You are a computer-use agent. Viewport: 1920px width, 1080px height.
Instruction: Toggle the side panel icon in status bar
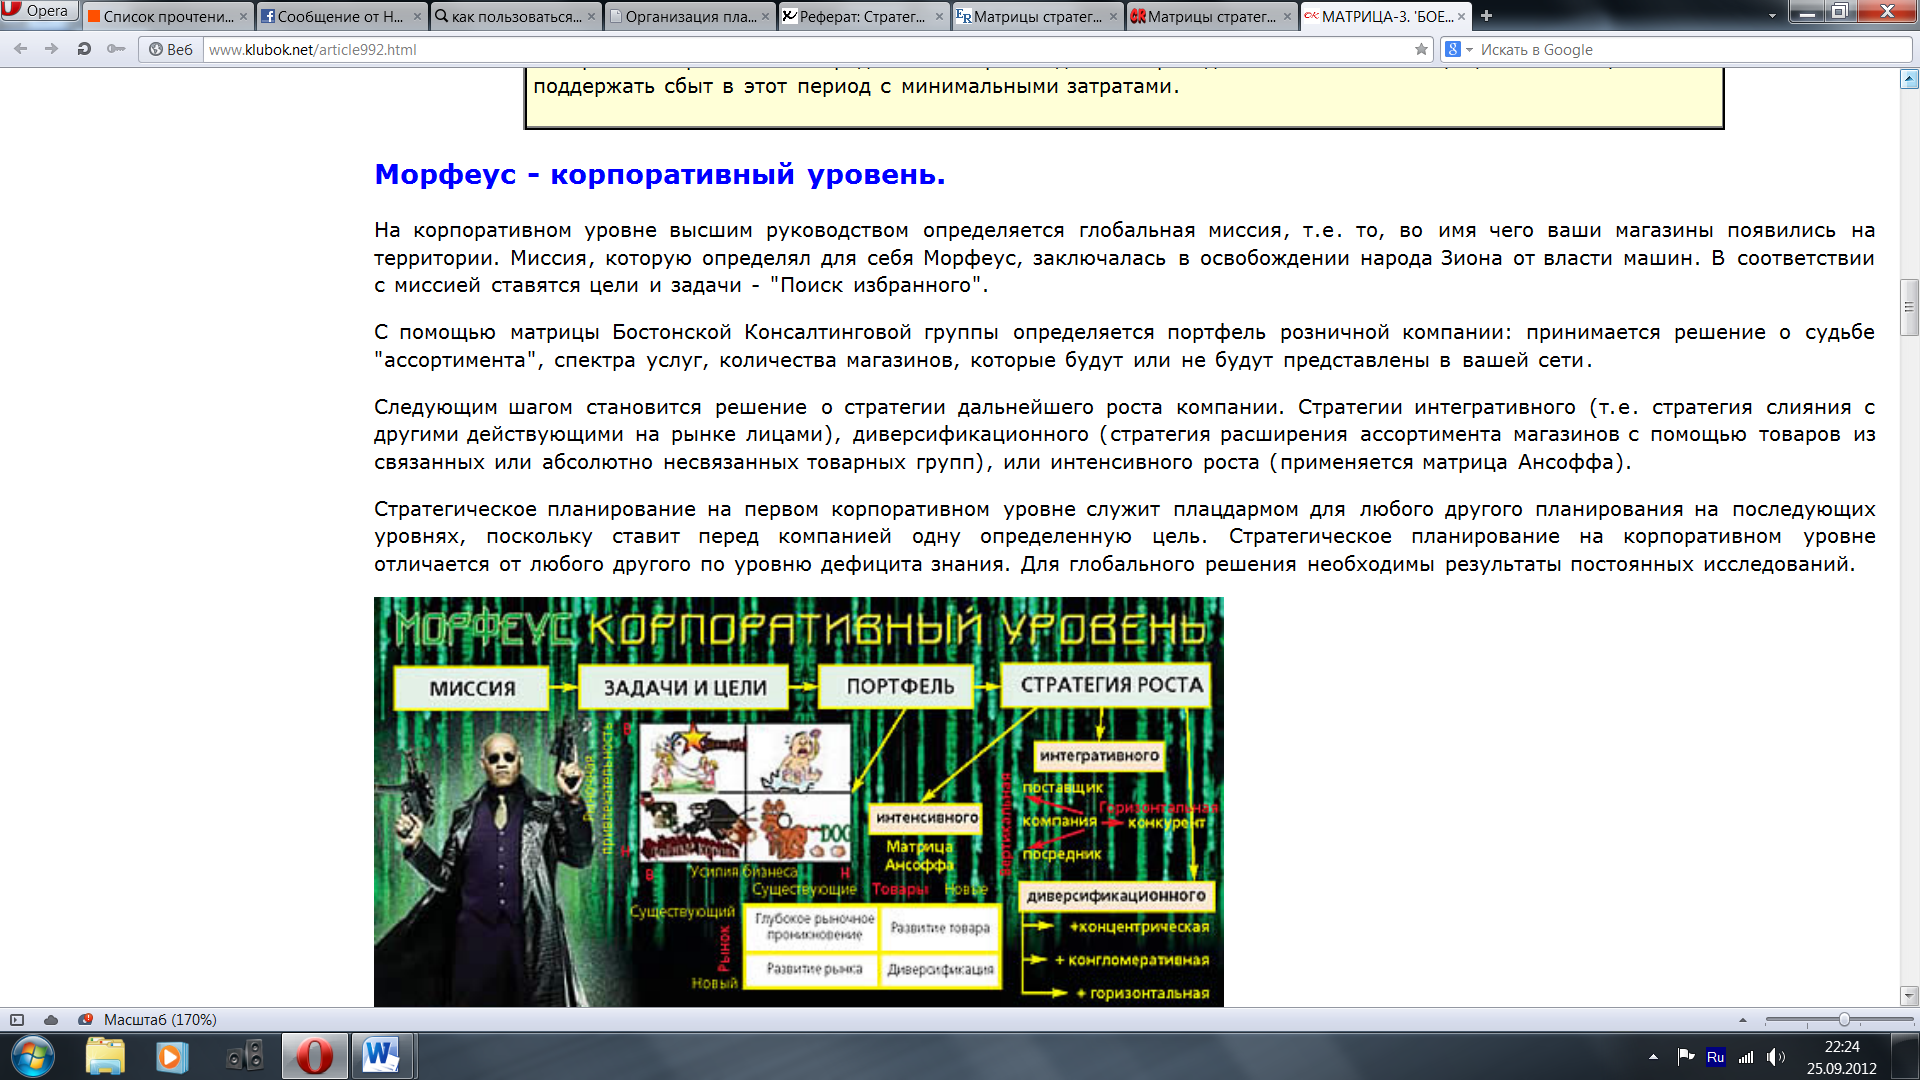(x=17, y=1020)
